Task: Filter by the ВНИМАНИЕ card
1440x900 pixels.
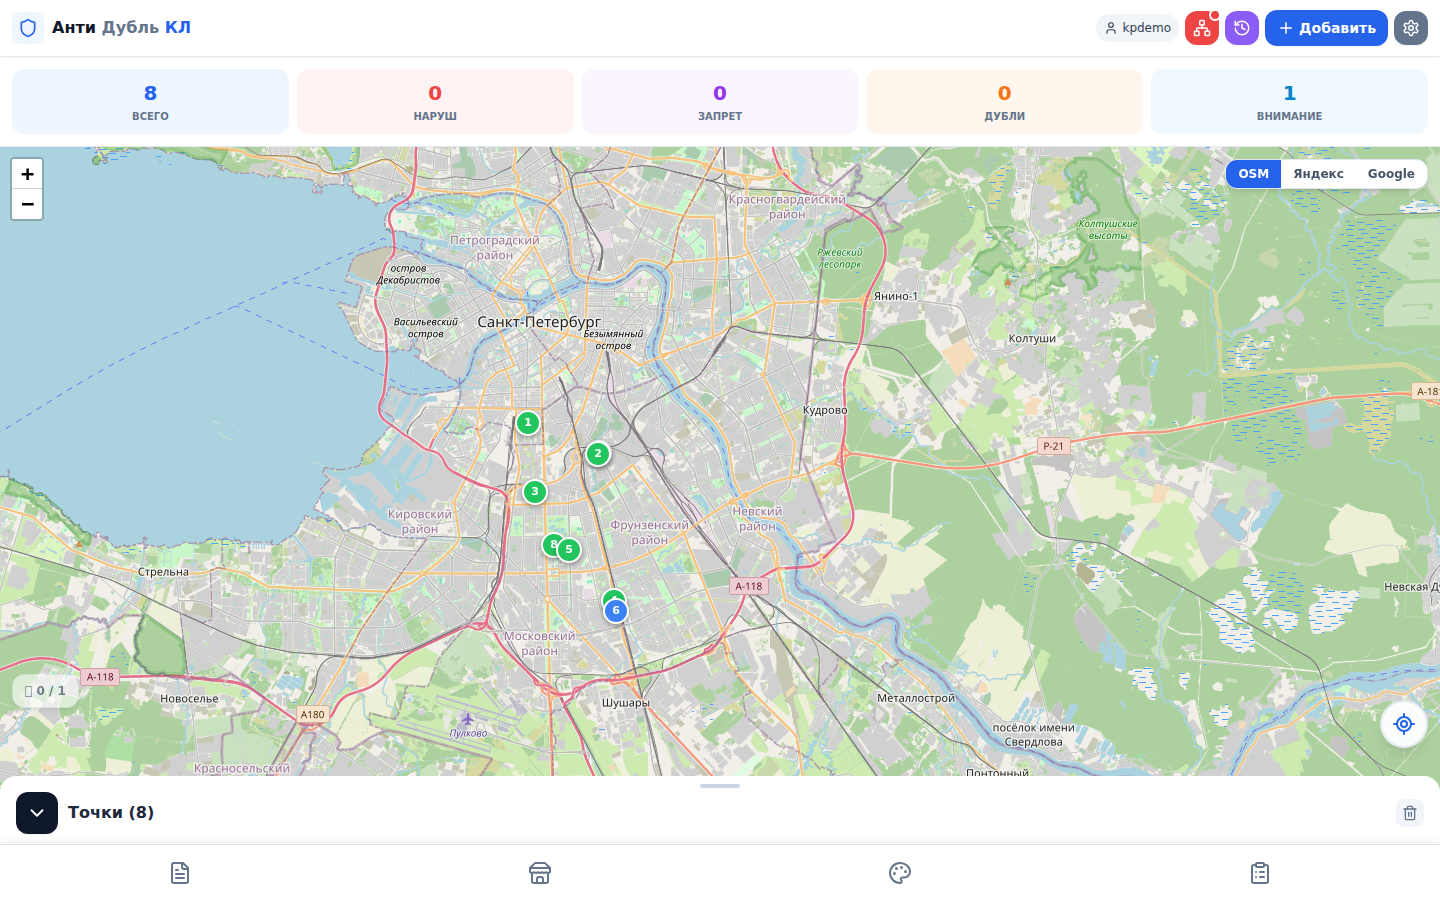Action: [x=1290, y=101]
